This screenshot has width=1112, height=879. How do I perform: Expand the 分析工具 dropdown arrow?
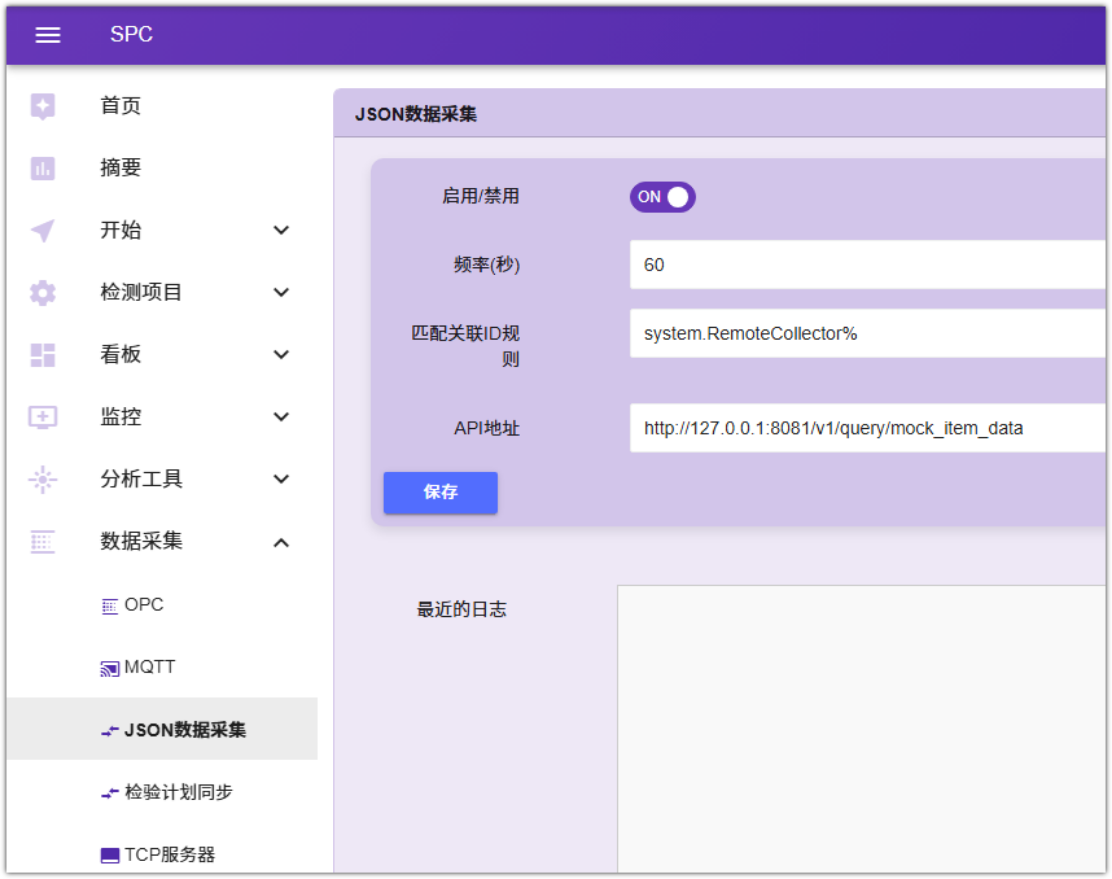click(281, 480)
